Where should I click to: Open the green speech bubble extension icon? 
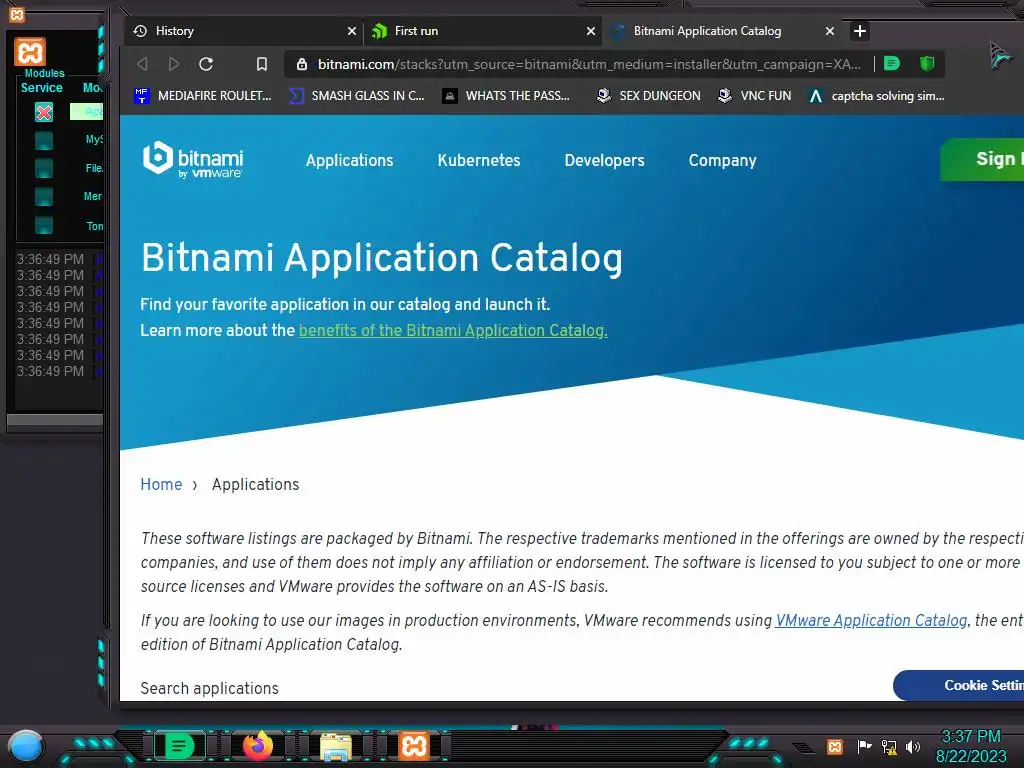(892, 63)
